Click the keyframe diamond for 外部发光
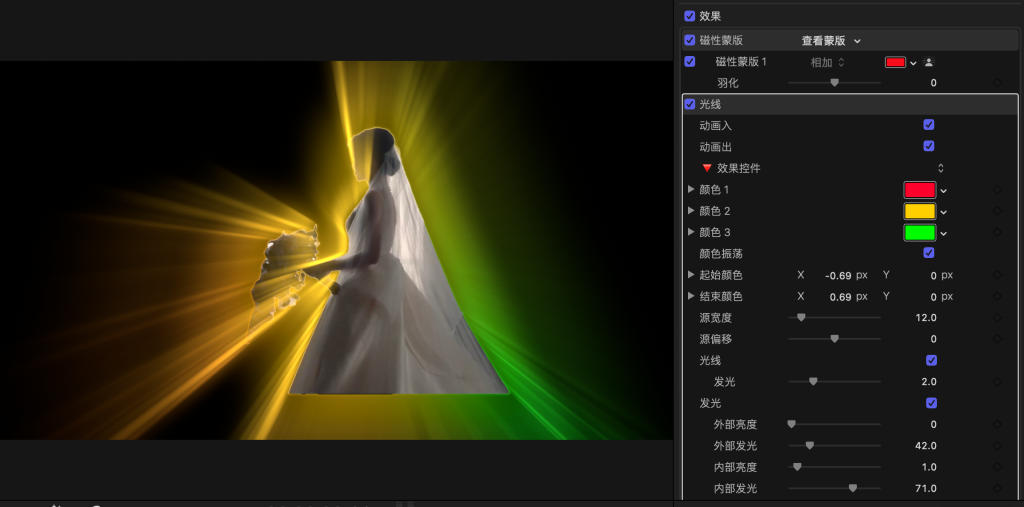 coord(997,446)
